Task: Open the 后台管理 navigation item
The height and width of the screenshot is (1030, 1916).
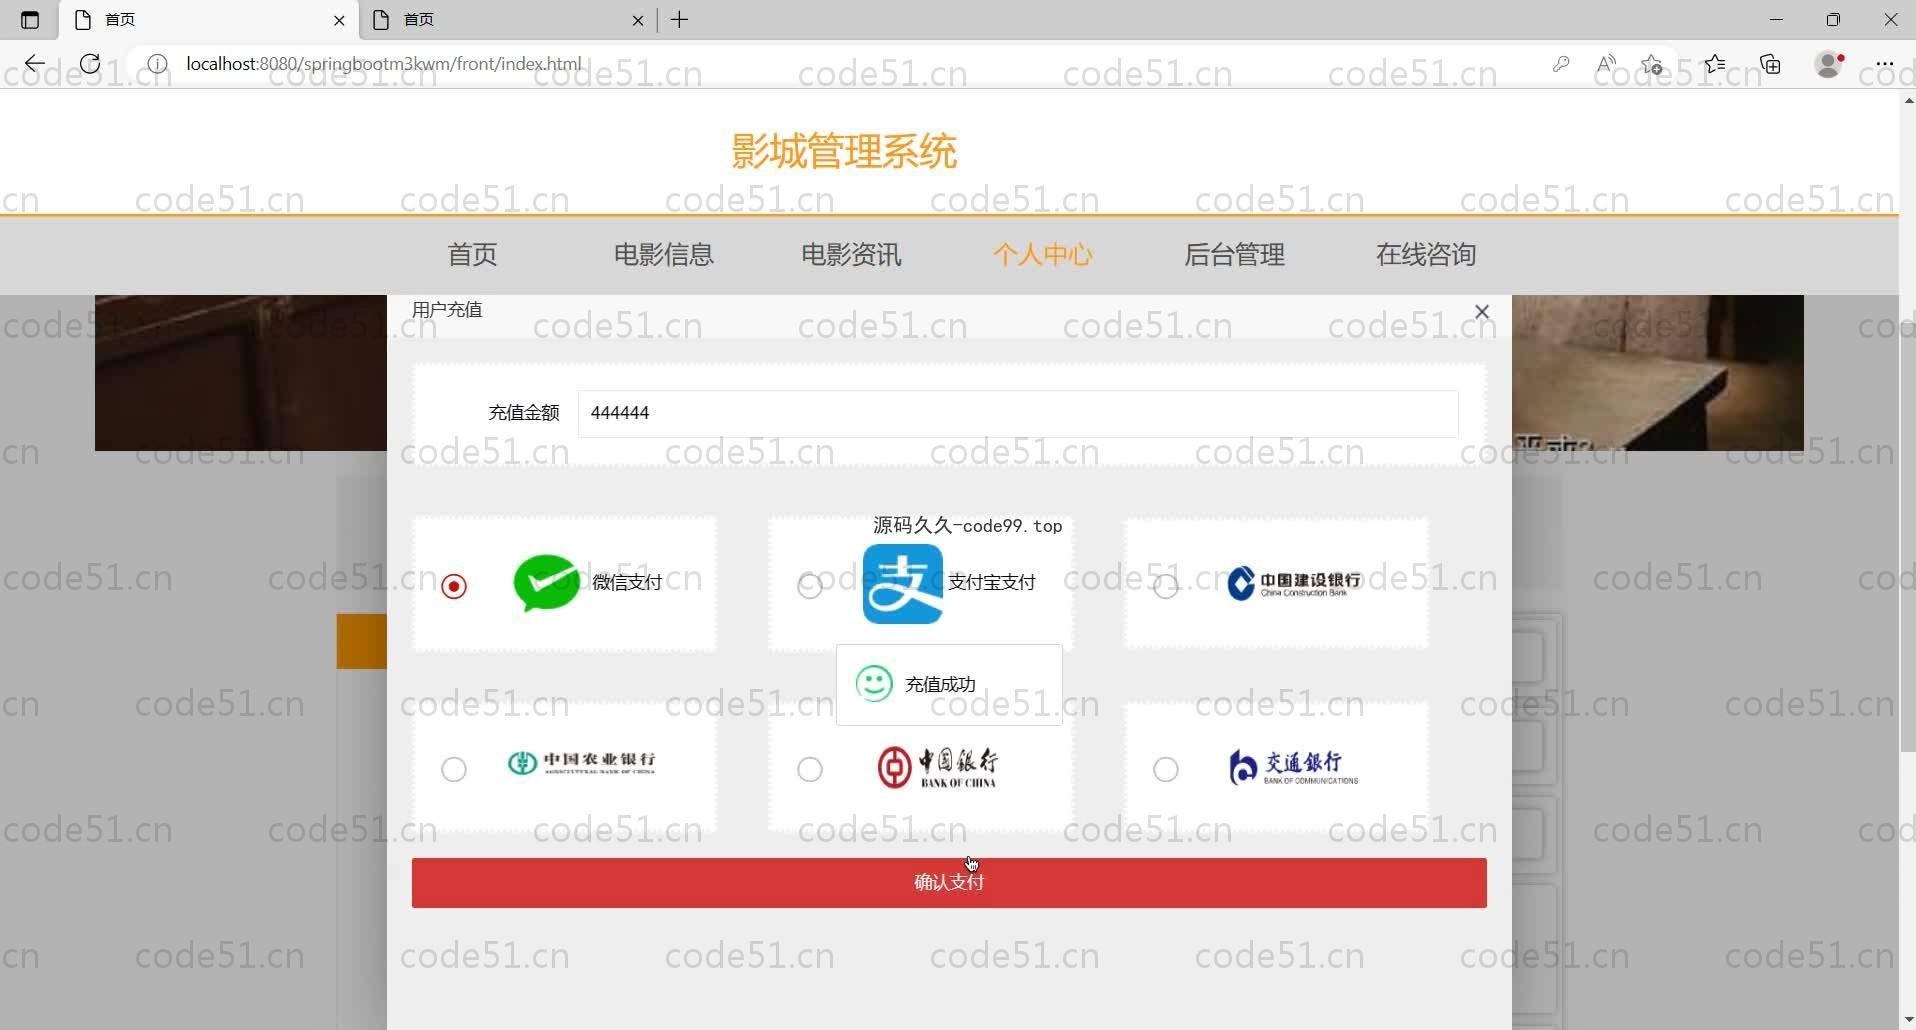Action: 1234,255
